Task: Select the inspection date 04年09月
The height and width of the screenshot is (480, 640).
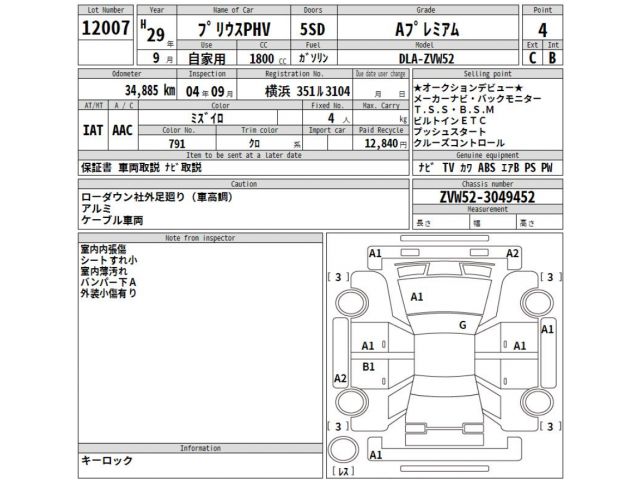Action: click(x=209, y=91)
